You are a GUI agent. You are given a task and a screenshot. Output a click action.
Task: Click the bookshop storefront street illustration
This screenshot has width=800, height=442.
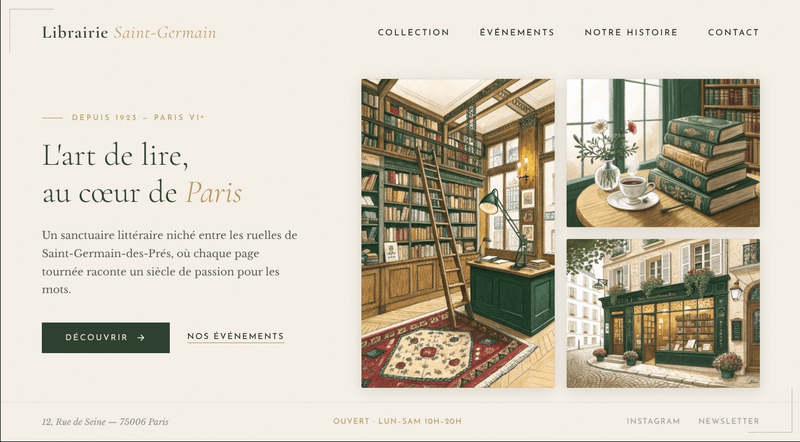(663, 313)
